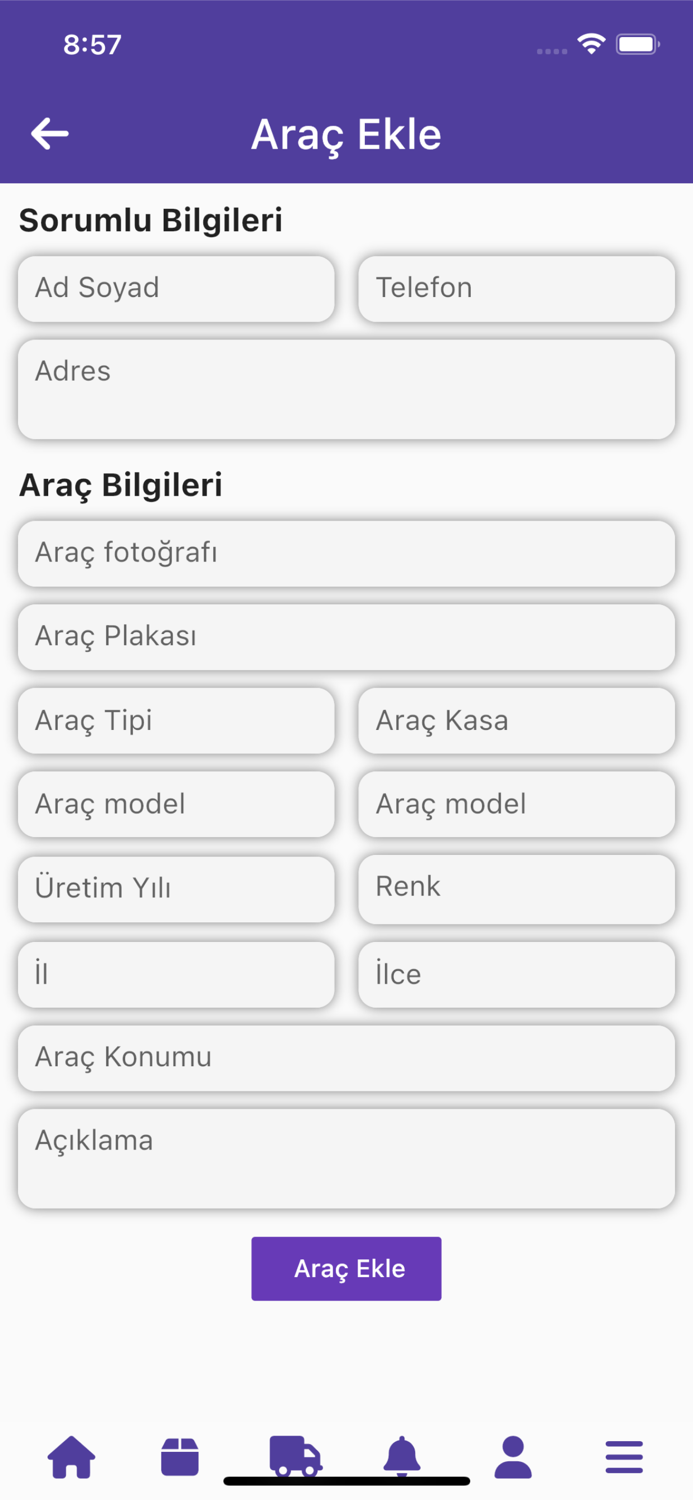Open the hamburger menu icon
The image size is (693, 1500).
623,1457
